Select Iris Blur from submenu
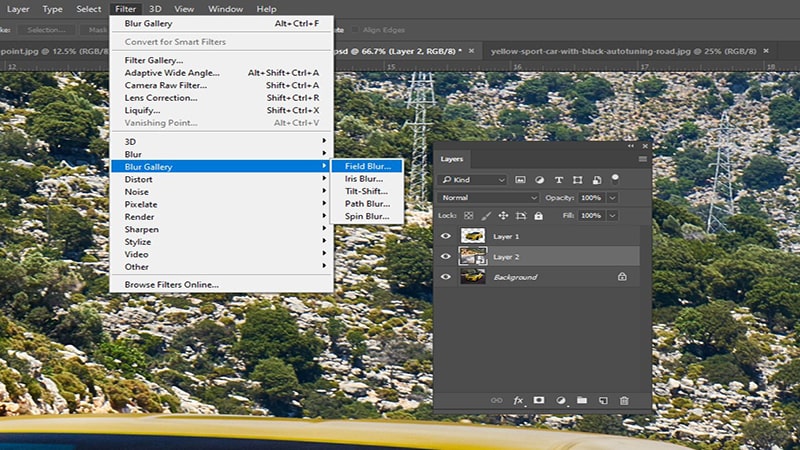This screenshot has height=450, width=800. pyautogui.click(x=367, y=179)
